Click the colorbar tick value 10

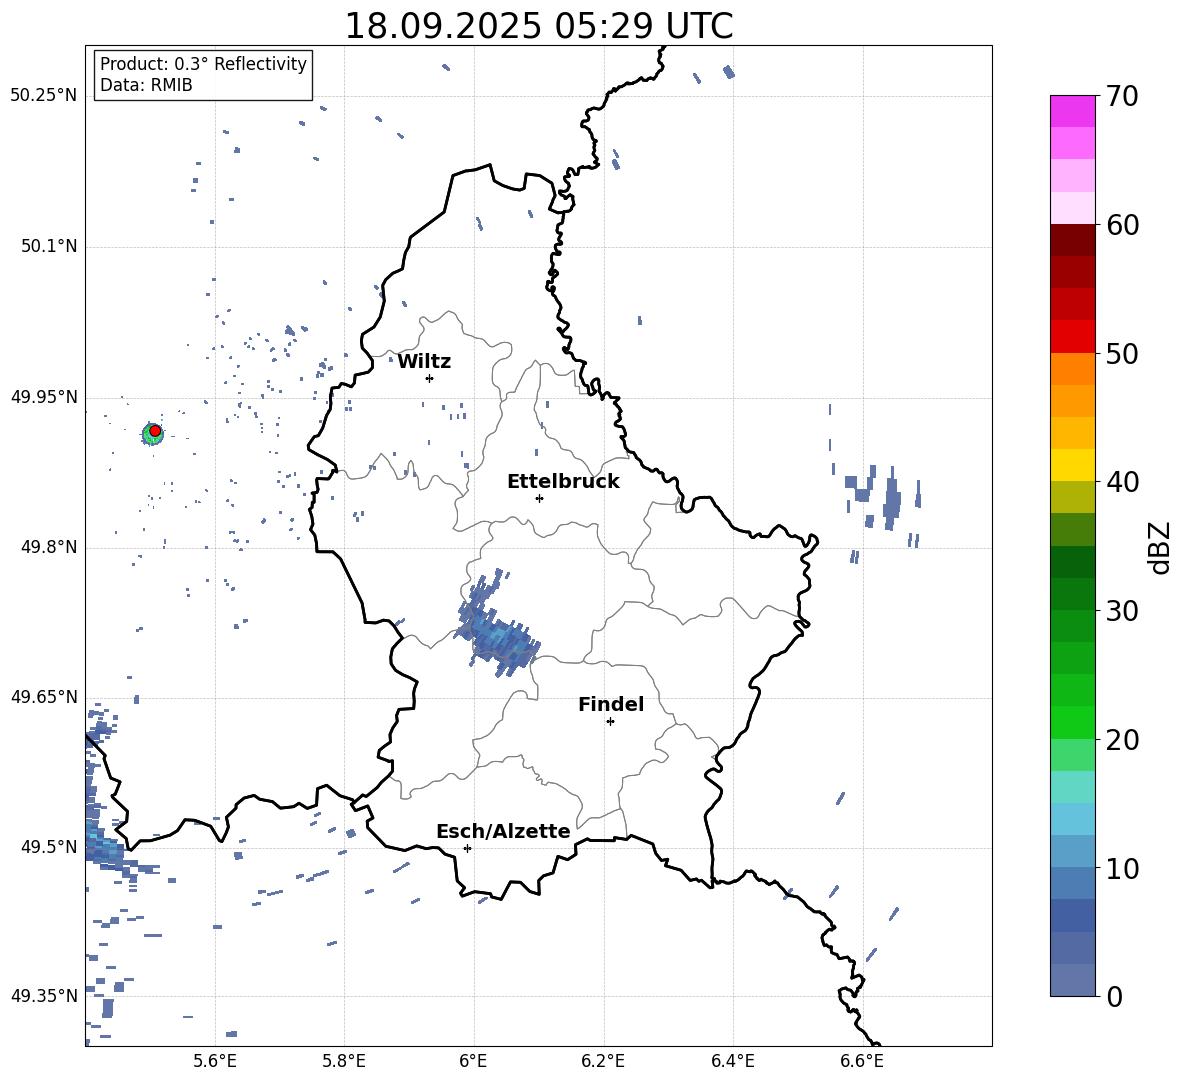click(1122, 868)
